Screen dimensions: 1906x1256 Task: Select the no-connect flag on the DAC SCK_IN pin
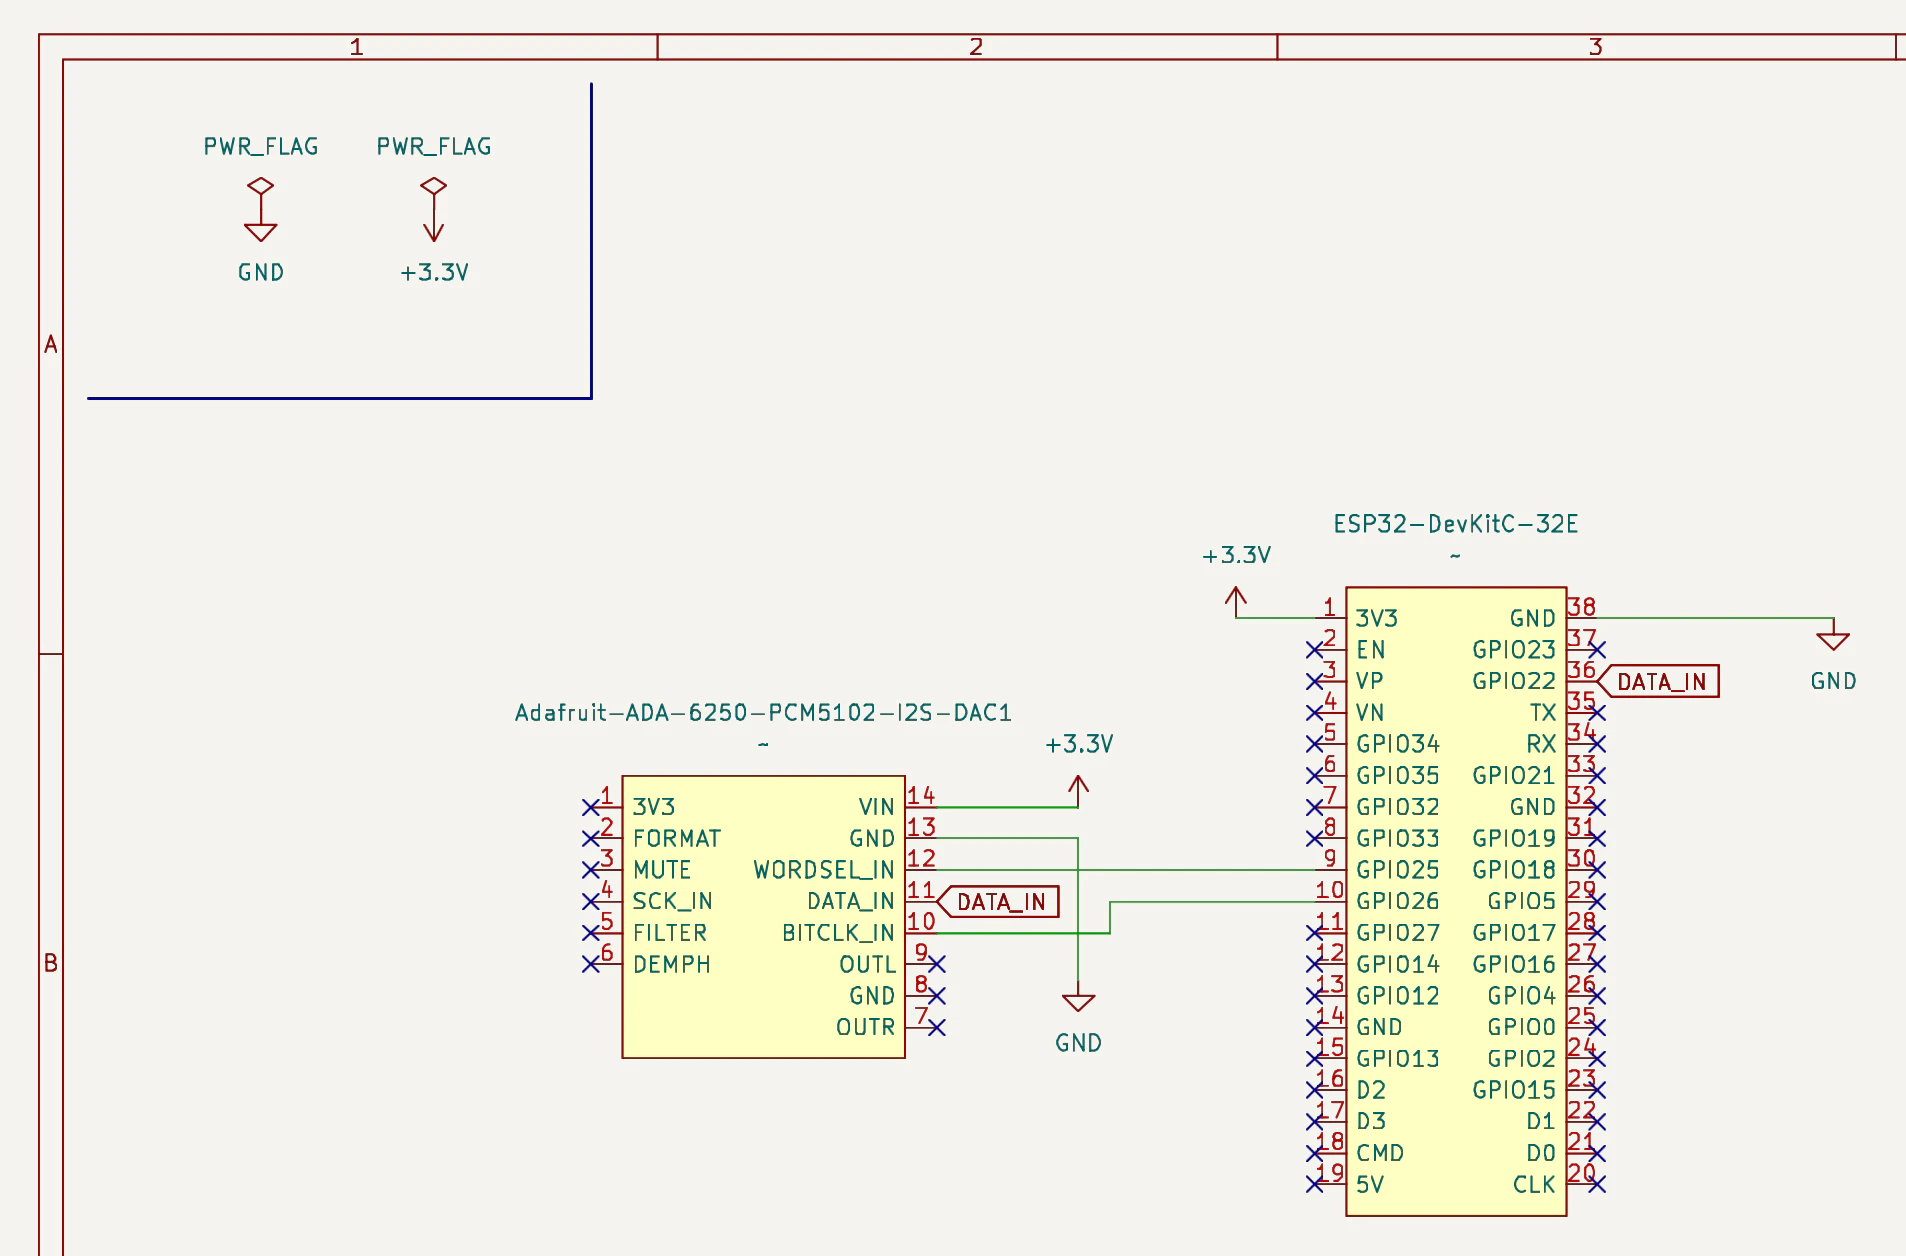point(591,902)
